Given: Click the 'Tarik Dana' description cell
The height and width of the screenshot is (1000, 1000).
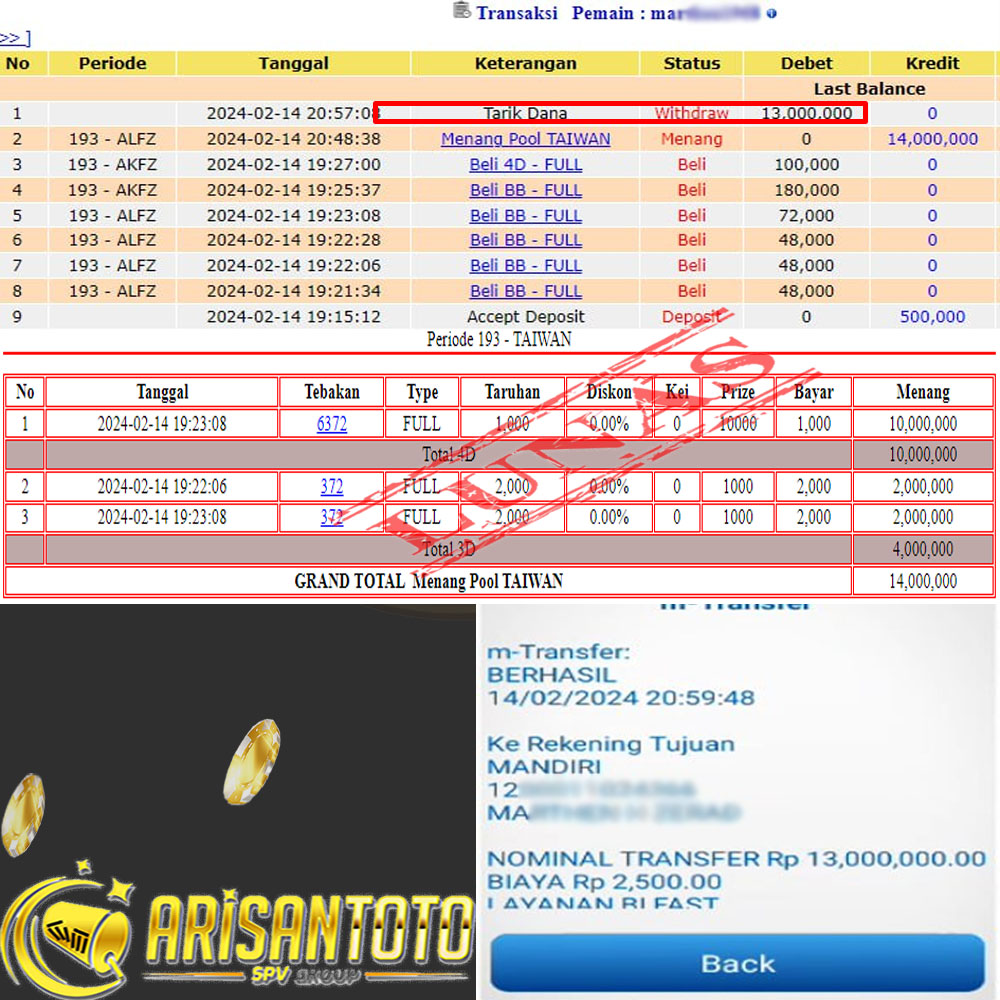Looking at the screenshot, I should [x=526, y=114].
